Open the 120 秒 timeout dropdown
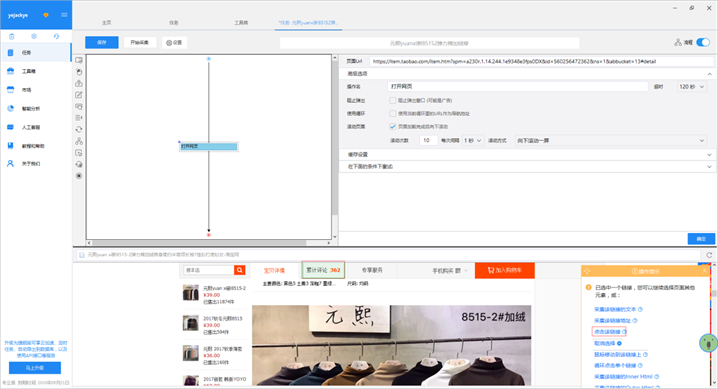Viewport: 718px width, 389px height. [691, 86]
